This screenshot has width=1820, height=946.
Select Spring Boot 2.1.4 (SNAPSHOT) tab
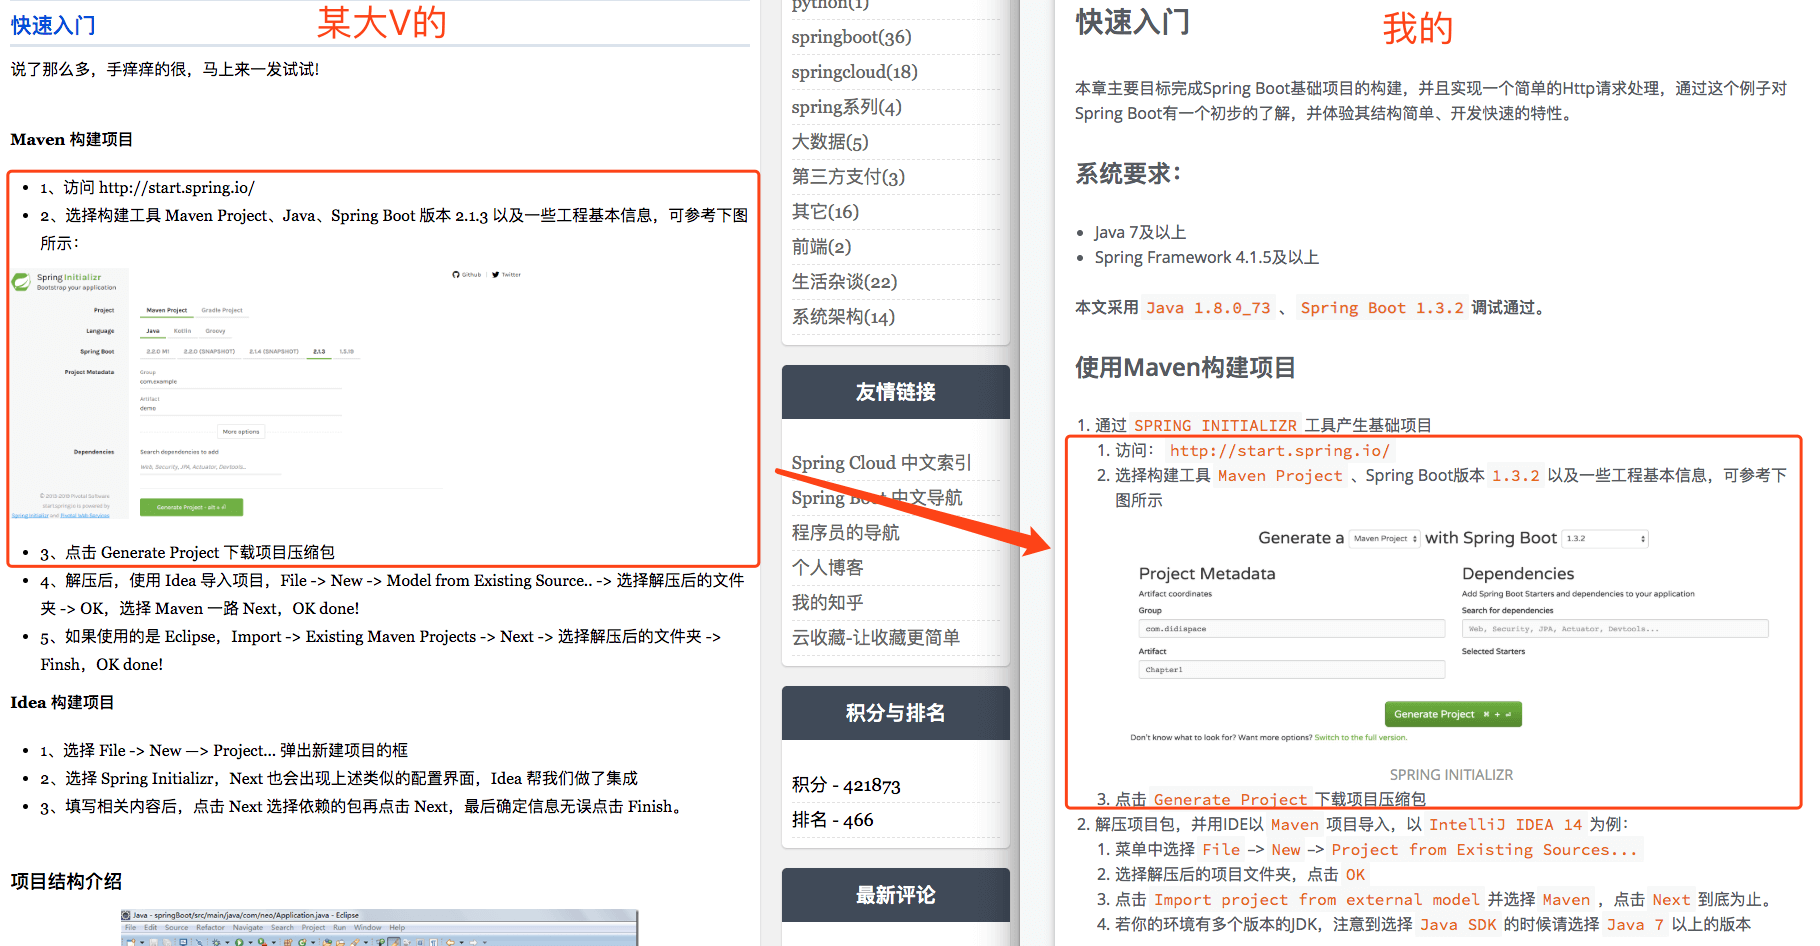click(x=274, y=352)
